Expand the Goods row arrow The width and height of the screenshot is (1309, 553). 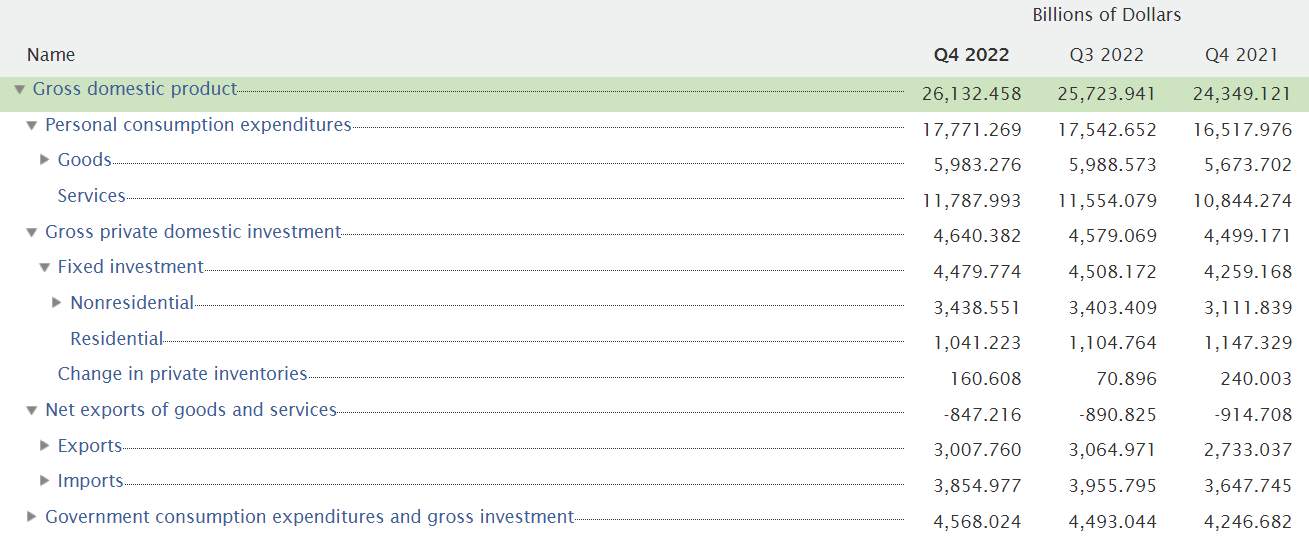pyautogui.click(x=45, y=160)
